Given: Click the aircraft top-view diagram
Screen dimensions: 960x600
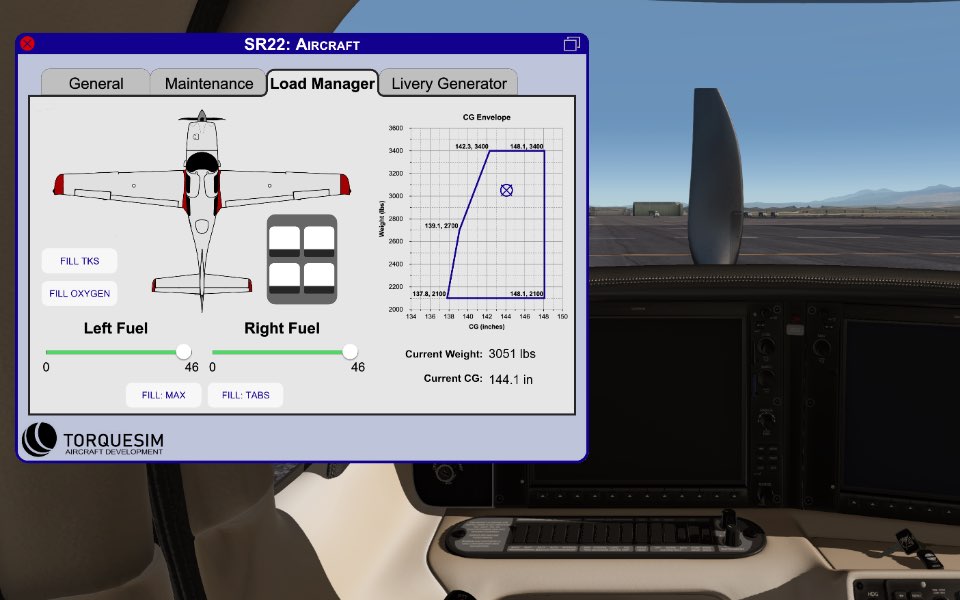Looking at the screenshot, I should pyautogui.click(x=202, y=210).
